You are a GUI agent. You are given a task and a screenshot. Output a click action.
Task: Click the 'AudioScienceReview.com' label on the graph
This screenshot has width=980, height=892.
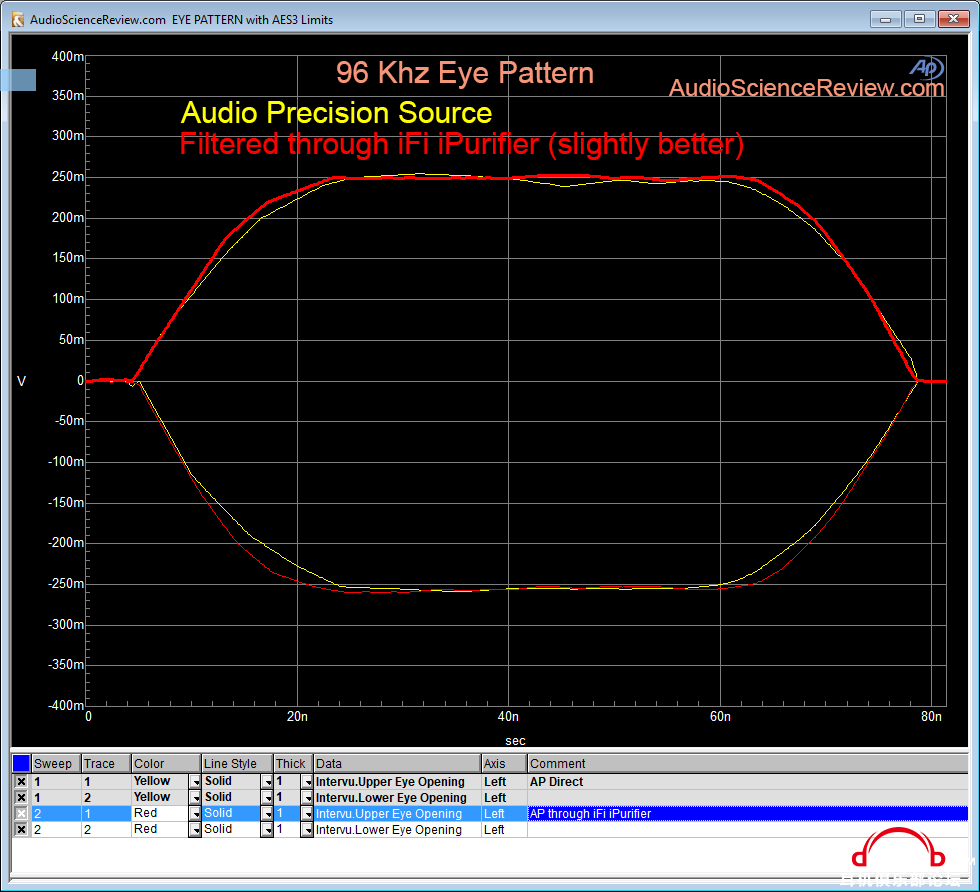tap(806, 88)
